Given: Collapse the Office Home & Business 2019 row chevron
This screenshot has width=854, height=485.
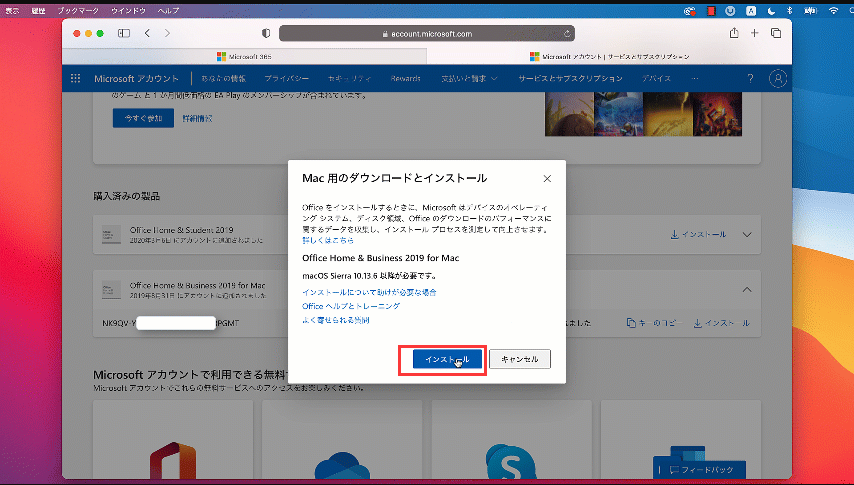Looking at the screenshot, I should (x=747, y=290).
